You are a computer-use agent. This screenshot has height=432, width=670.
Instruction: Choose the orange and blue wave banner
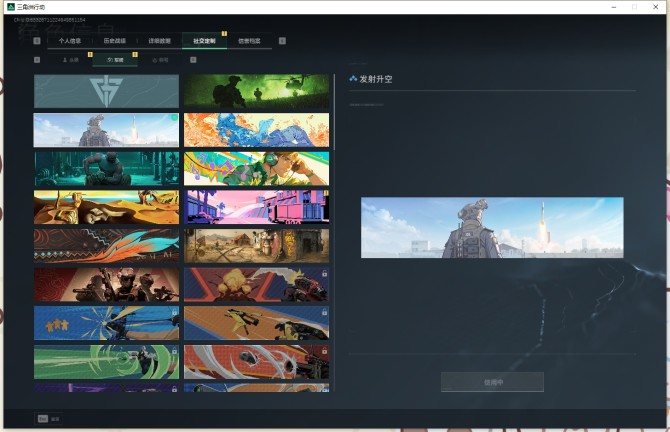[x=256, y=130]
